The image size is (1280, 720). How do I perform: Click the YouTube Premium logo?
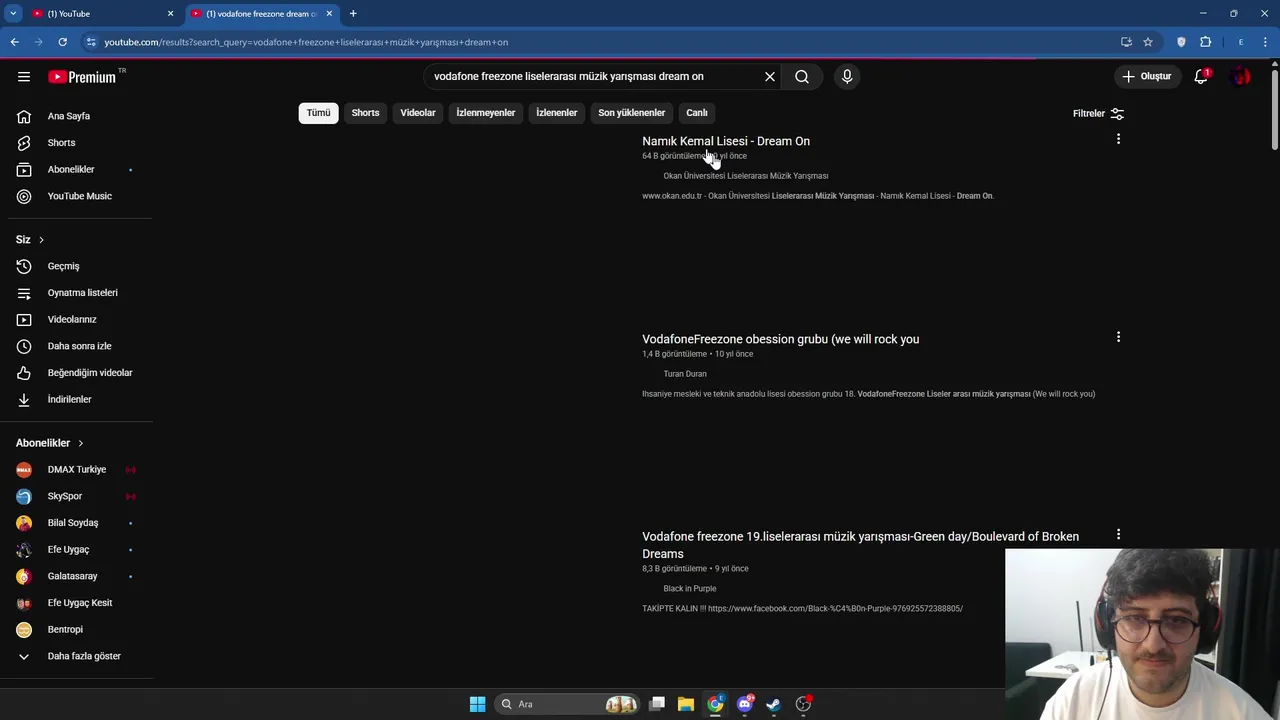tap(82, 77)
